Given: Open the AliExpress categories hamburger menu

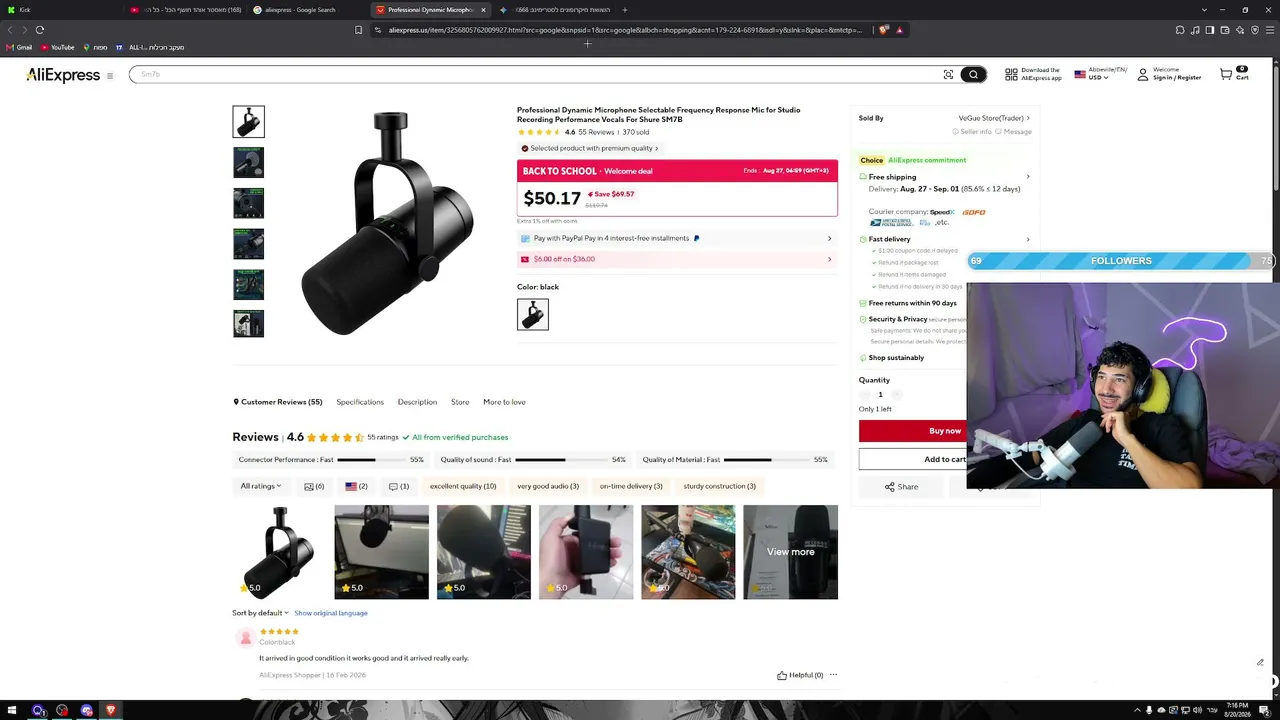Looking at the screenshot, I should tap(110, 75).
